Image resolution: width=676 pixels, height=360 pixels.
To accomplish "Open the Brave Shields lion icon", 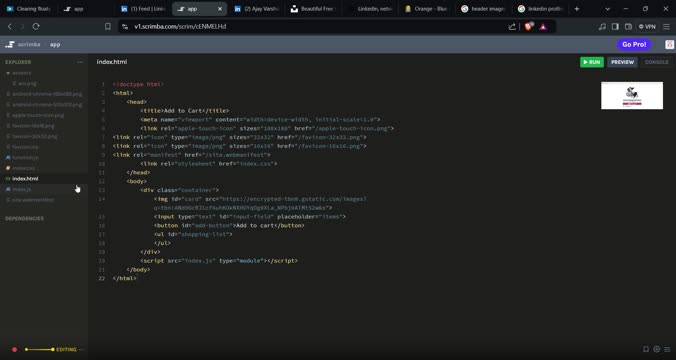I will pyautogui.click(x=529, y=27).
